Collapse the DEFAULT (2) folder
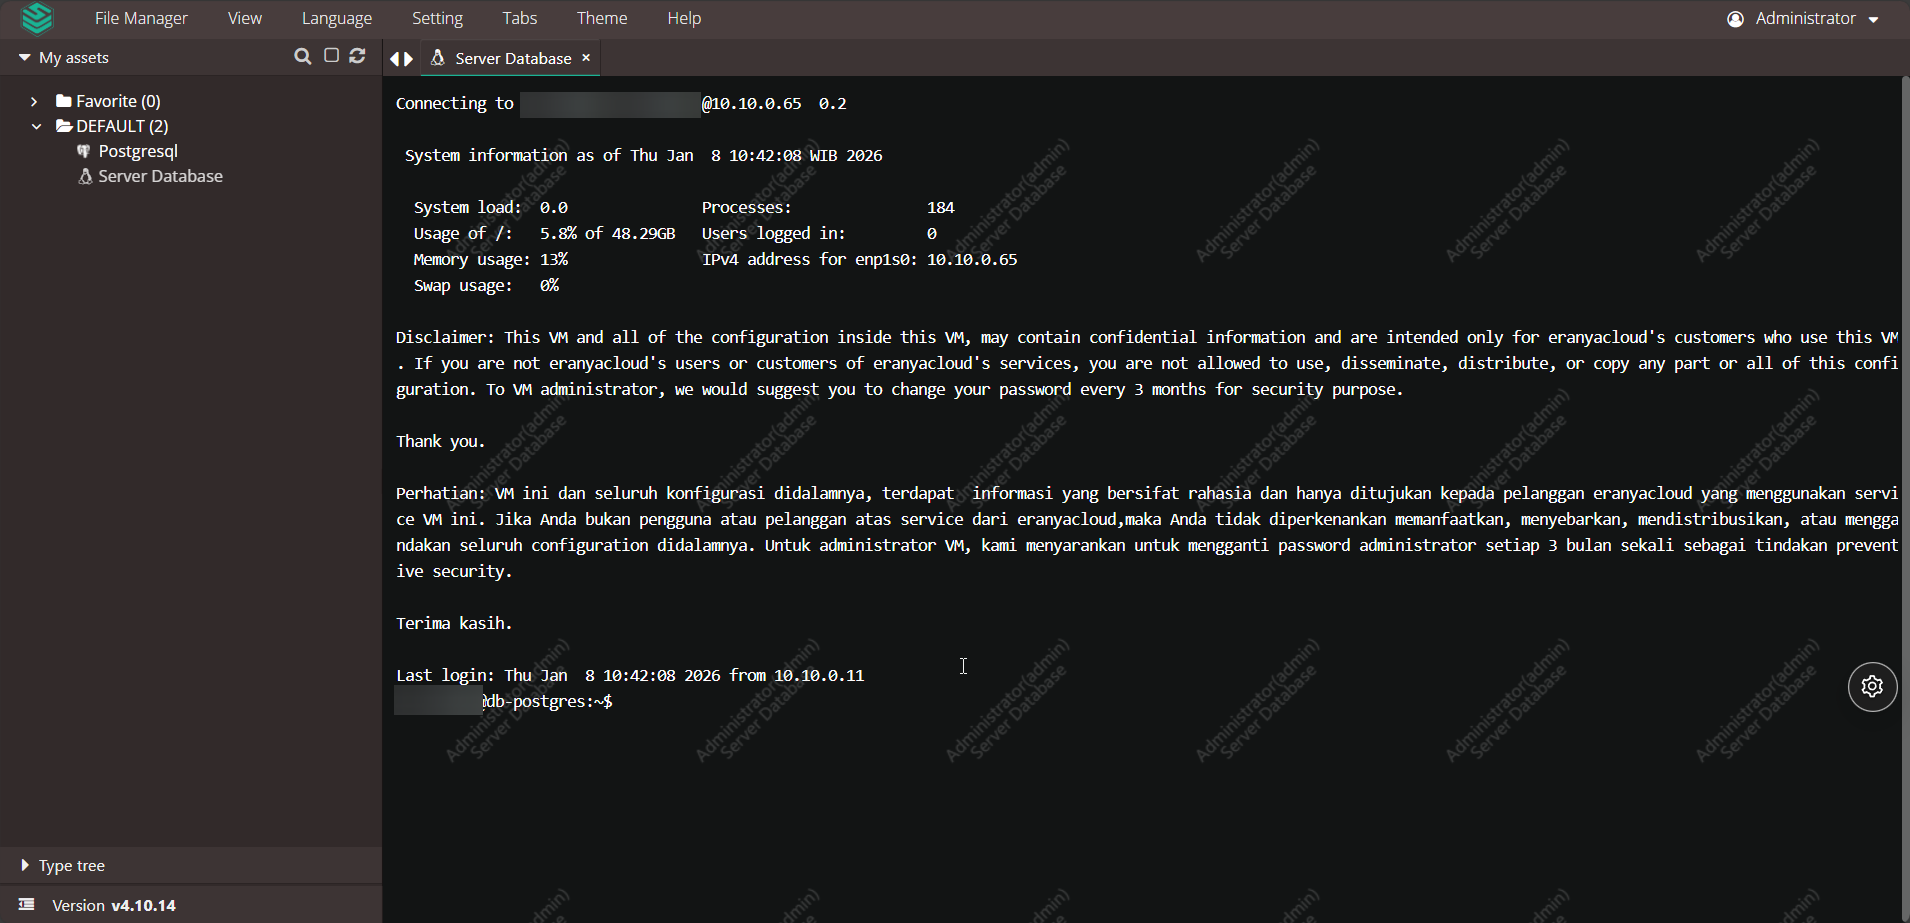The width and height of the screenshot is (1910, 923). [36, 126]
